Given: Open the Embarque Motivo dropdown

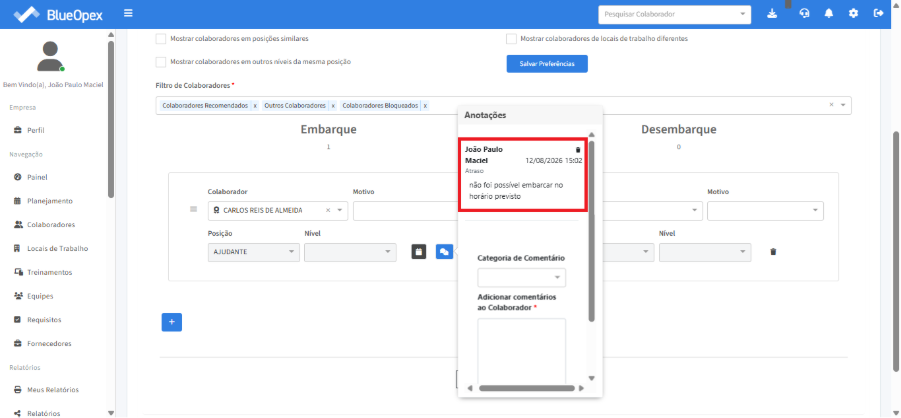Looking at the screenshot, I should pos(405,210).
